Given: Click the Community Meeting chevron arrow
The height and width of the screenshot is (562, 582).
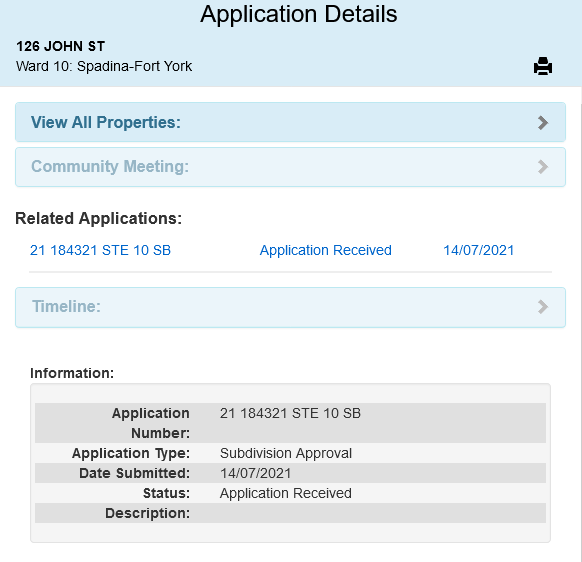Looking at the screenshot, I should click(543, 167).
